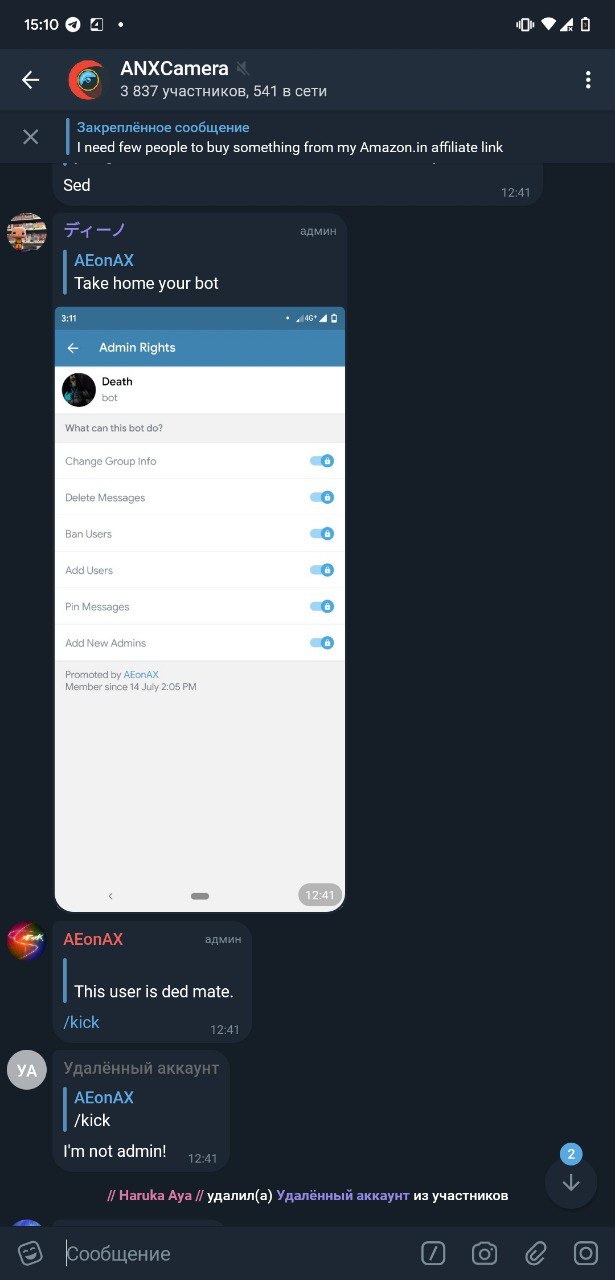
Task: Dismiss the pinned message with the X
Action: tap(31, 137)
